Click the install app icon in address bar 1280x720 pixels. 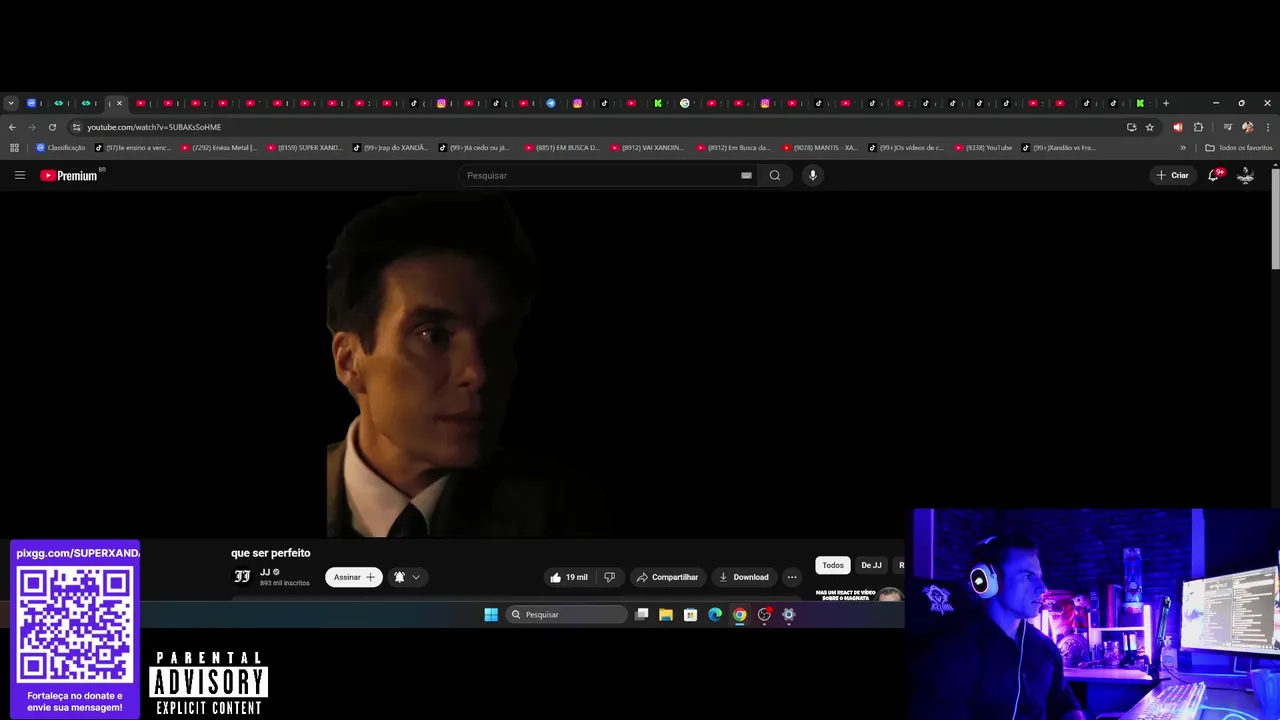tap(1131, 127)
